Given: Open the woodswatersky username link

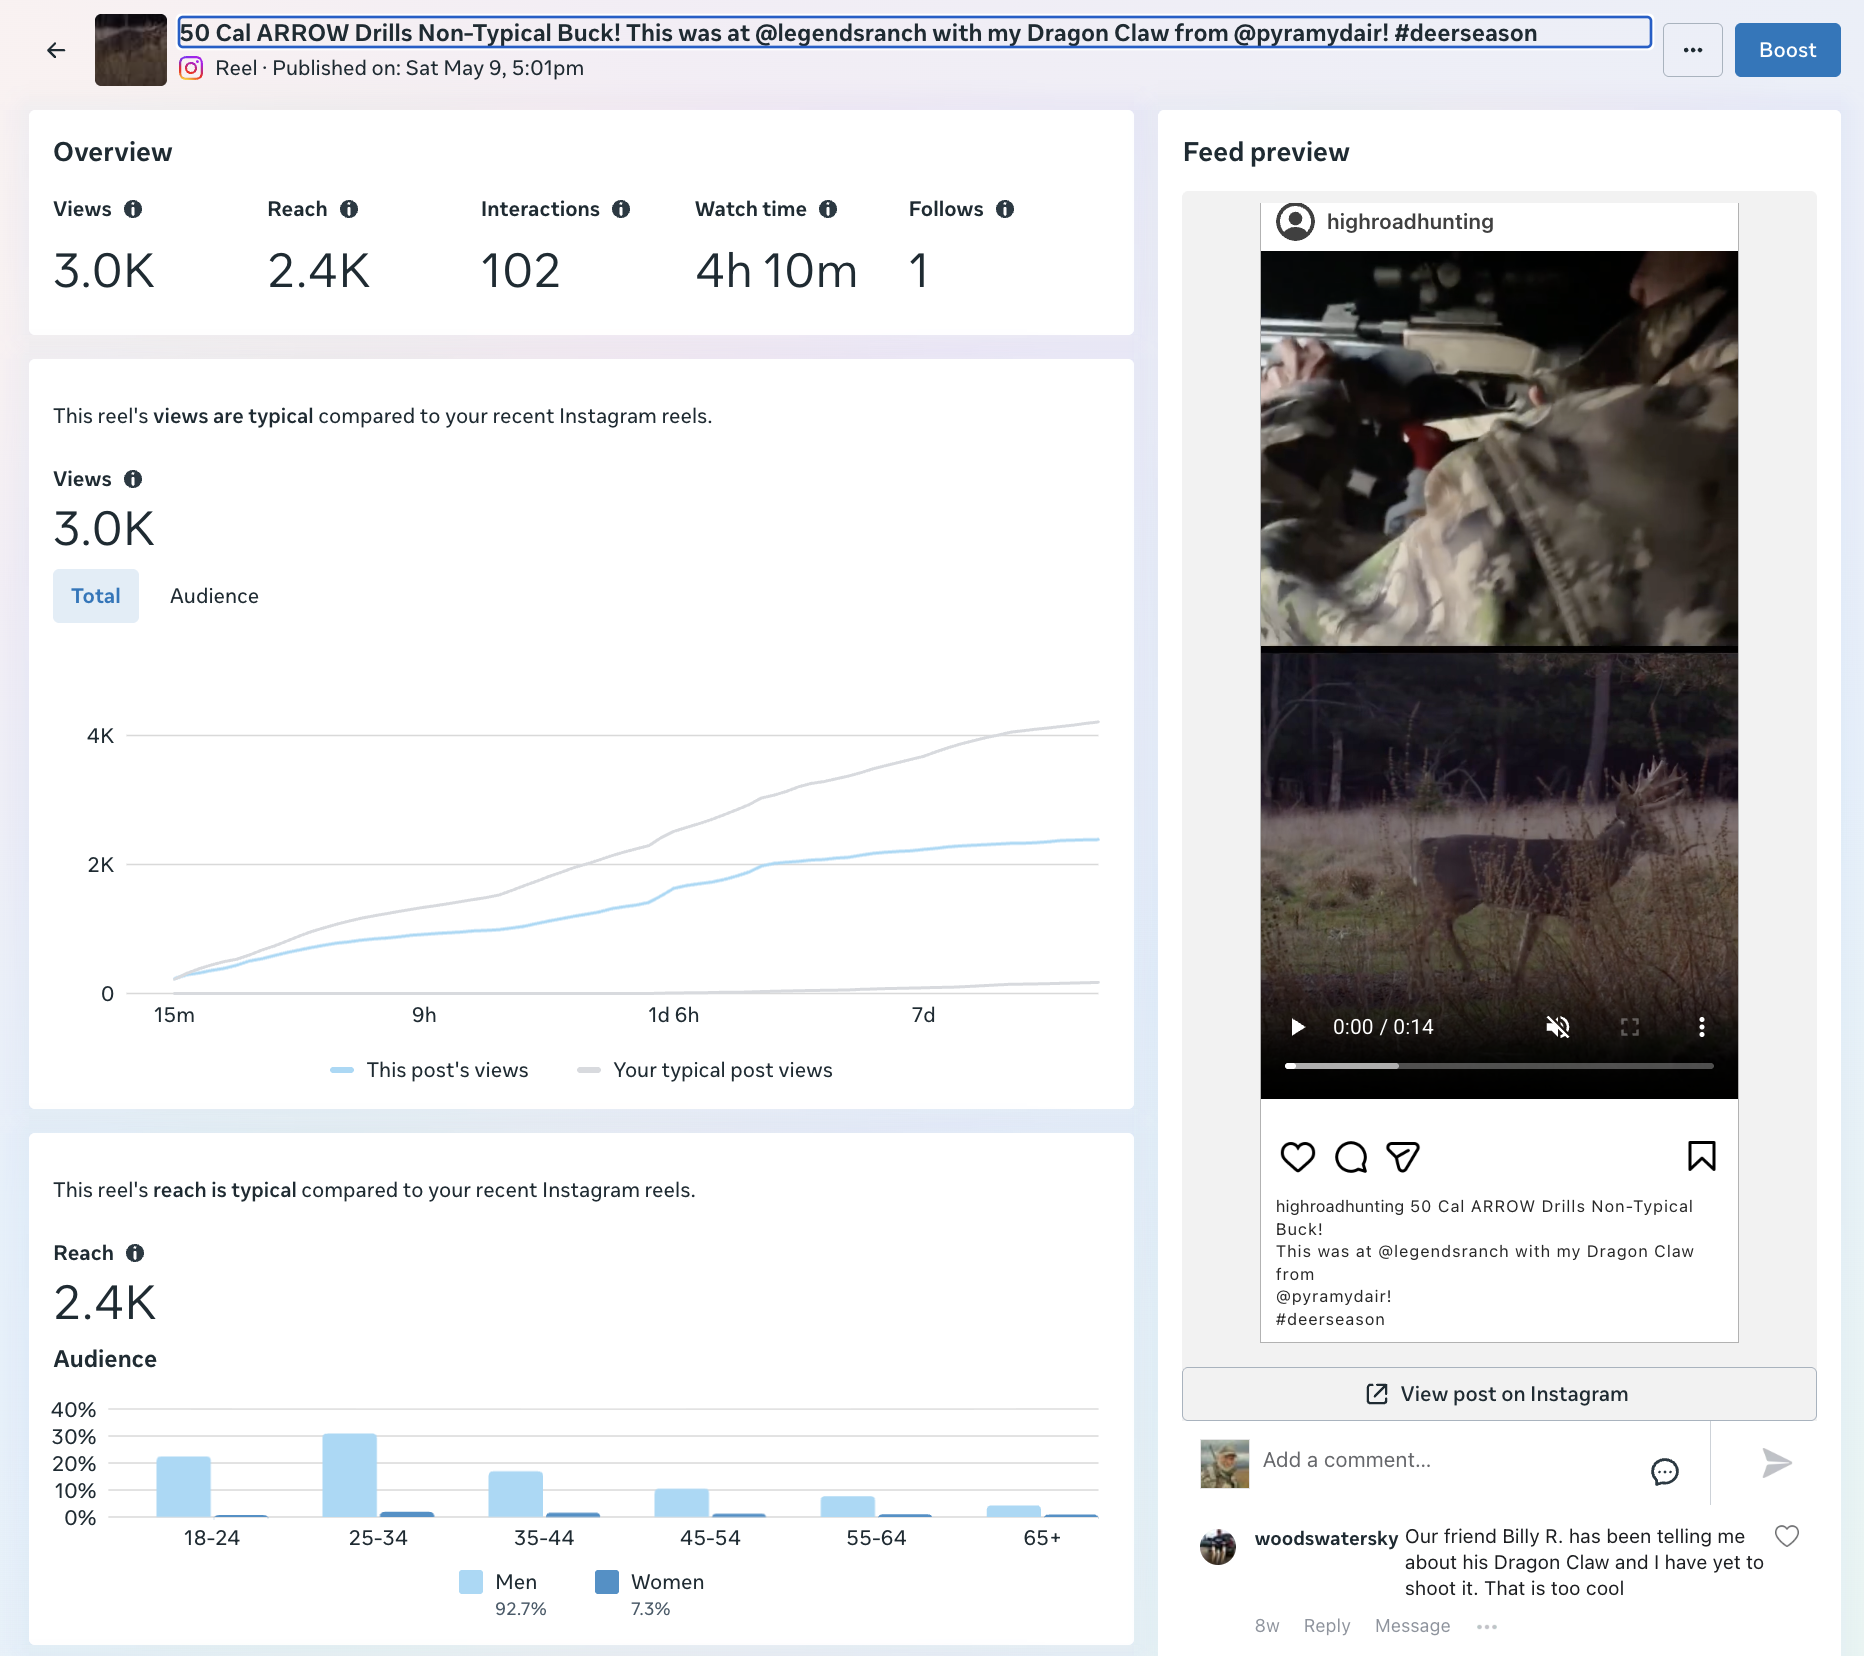Looking at the screenshot, I should [1327, 1538].
